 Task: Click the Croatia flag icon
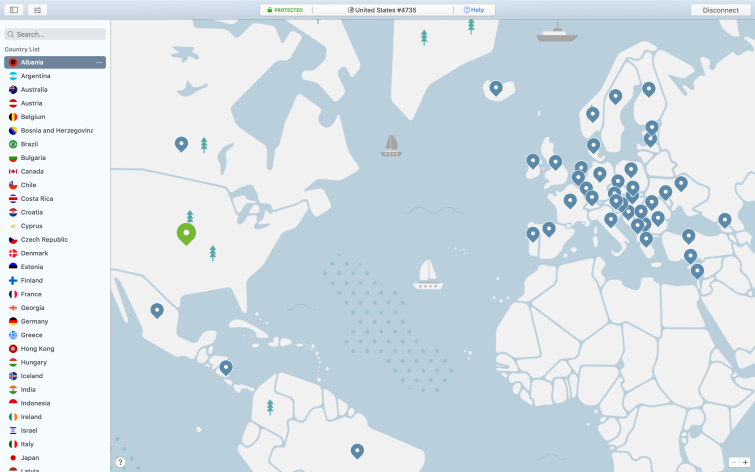[x=13, y=212]
